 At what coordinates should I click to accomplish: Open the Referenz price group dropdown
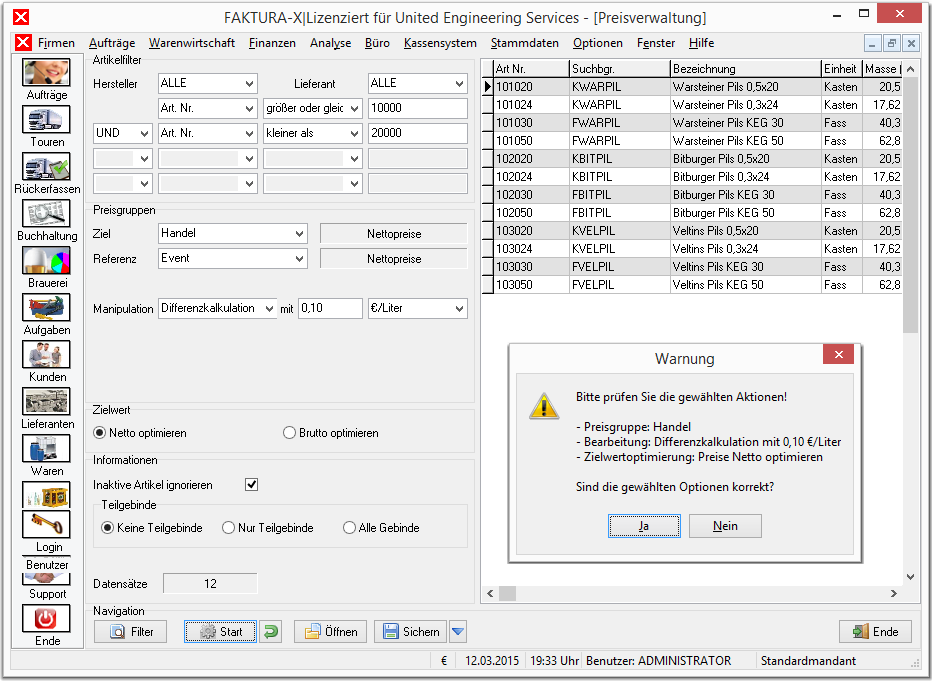pyautogui.click(x=232, y=258)
